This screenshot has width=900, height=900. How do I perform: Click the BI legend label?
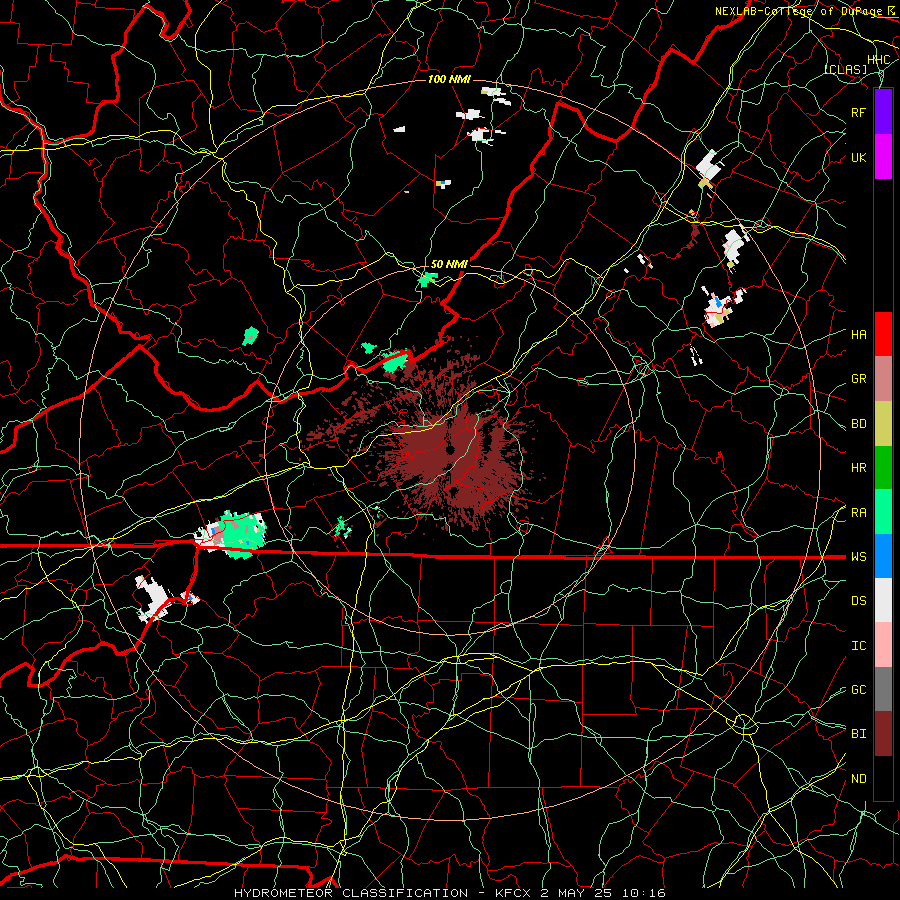[x=858, y=734]
